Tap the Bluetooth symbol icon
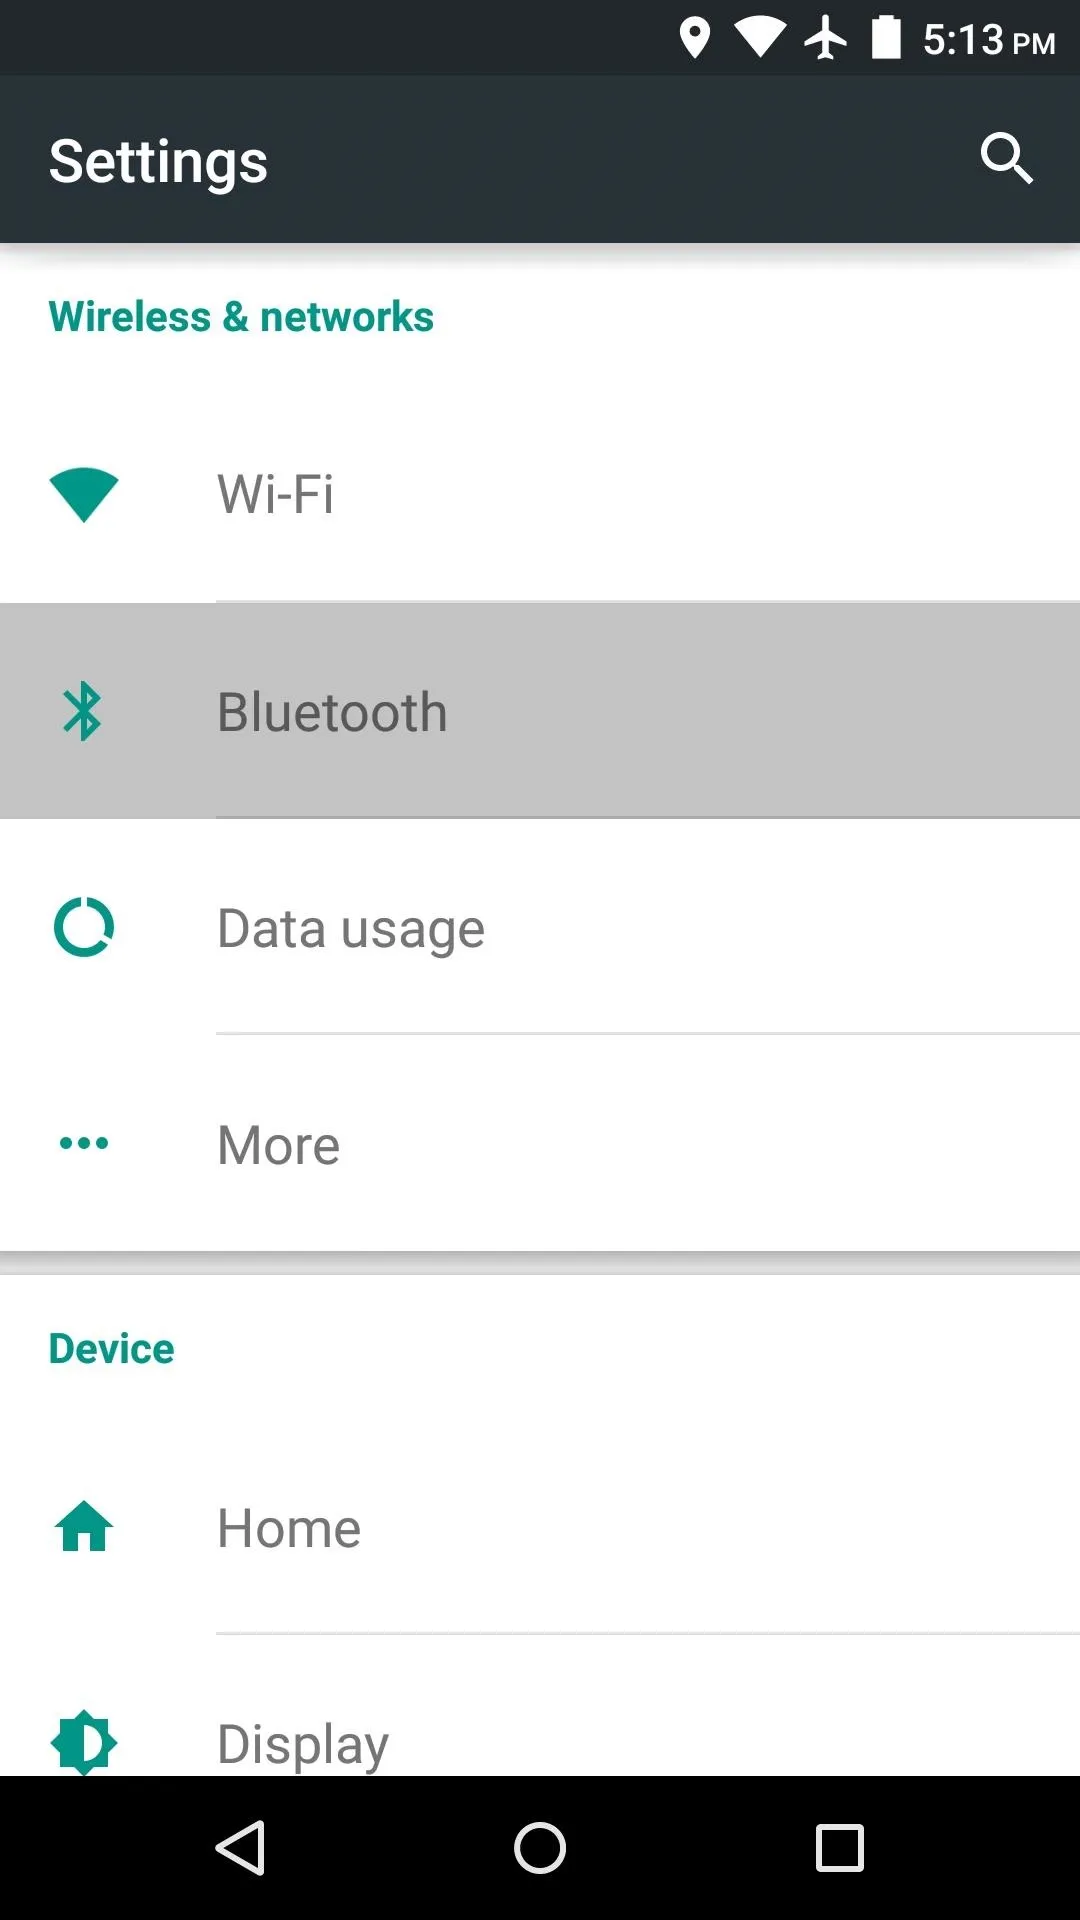The width and height of the screenshot is (1080, 1920). click(x=83, y=711)
